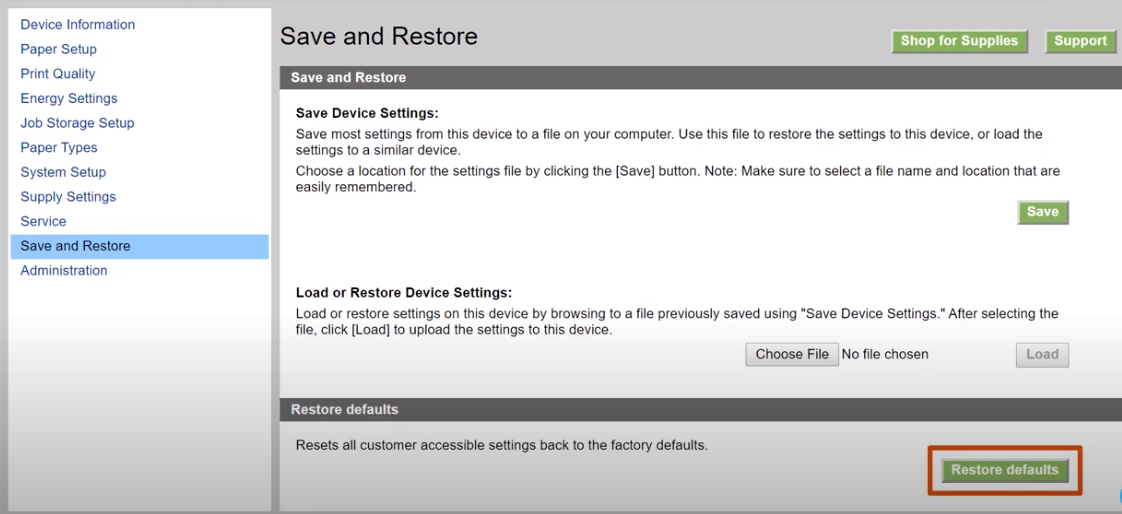Open Supply Settings page
Screen dimensions: 1122x514
click(68, 196)
